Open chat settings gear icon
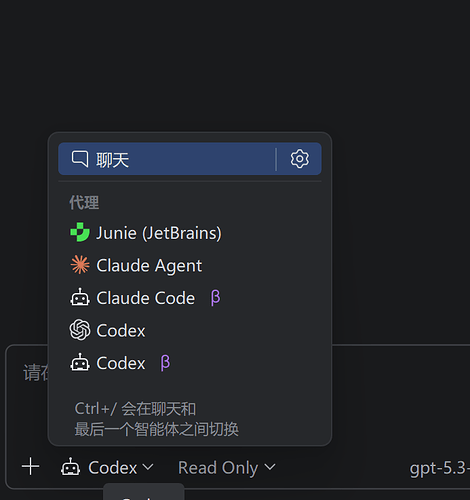This screenshot has height=500, width=470. point(299,159)
